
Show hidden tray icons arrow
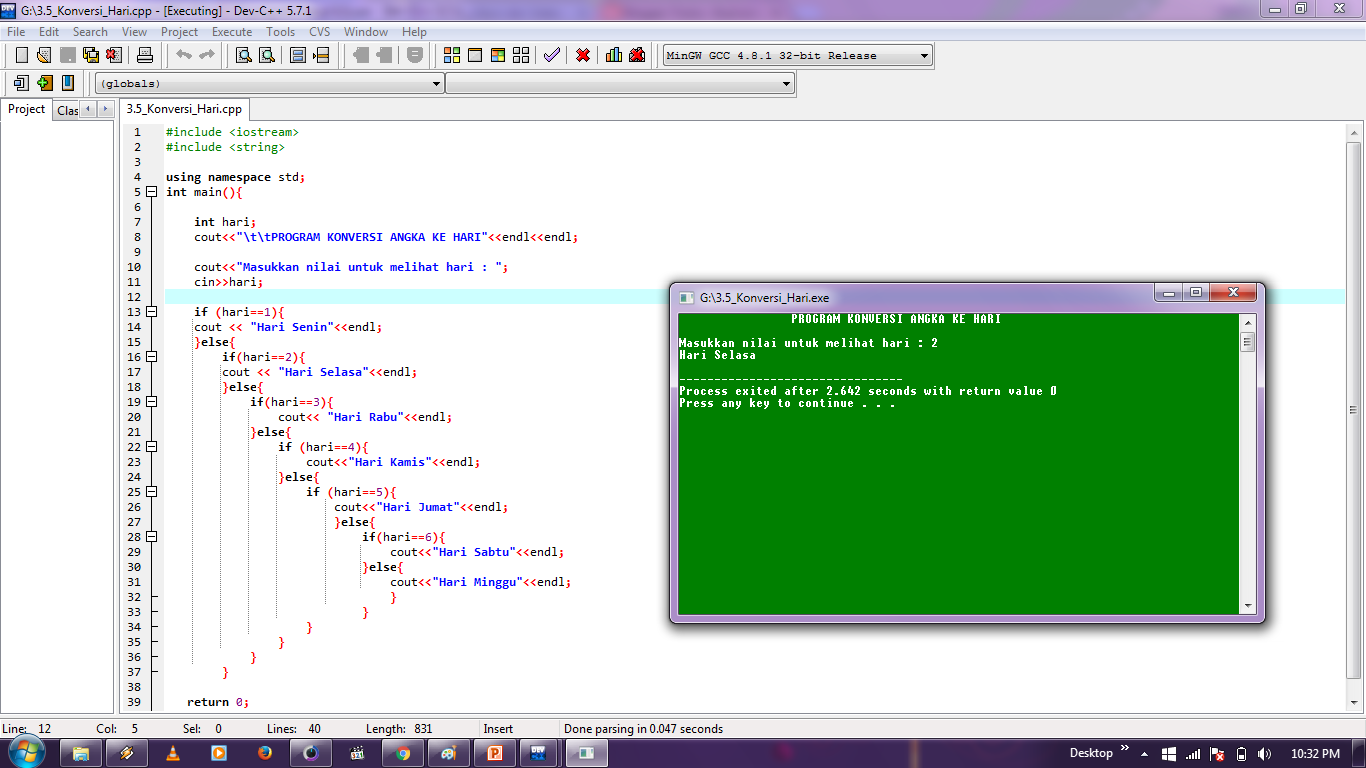[x=1146, y=753]
